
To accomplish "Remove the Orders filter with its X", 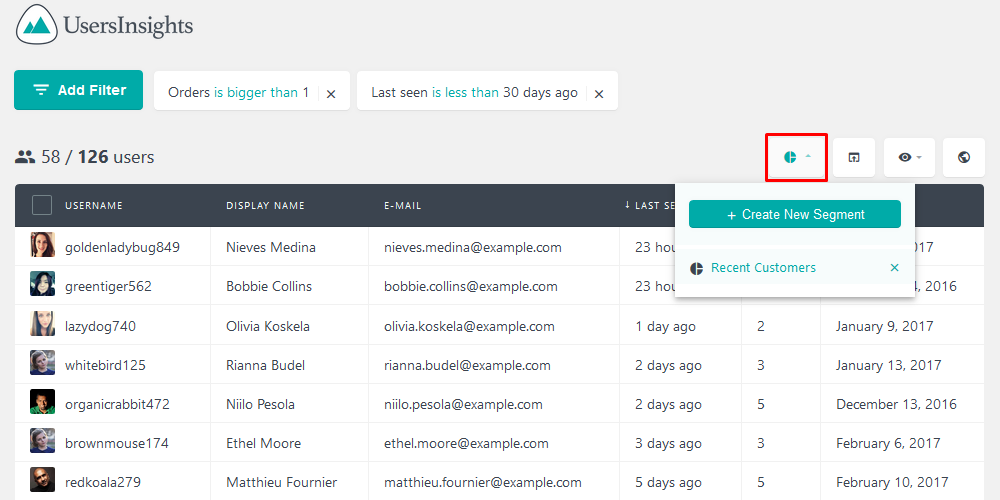I will 331,94.
